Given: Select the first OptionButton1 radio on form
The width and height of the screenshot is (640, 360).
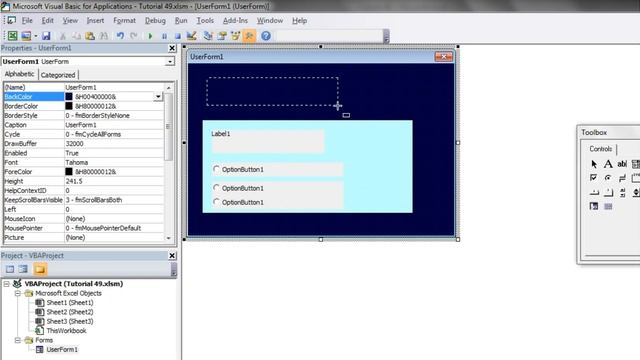Looking at the screenshot, I should [x=216, y=169].
